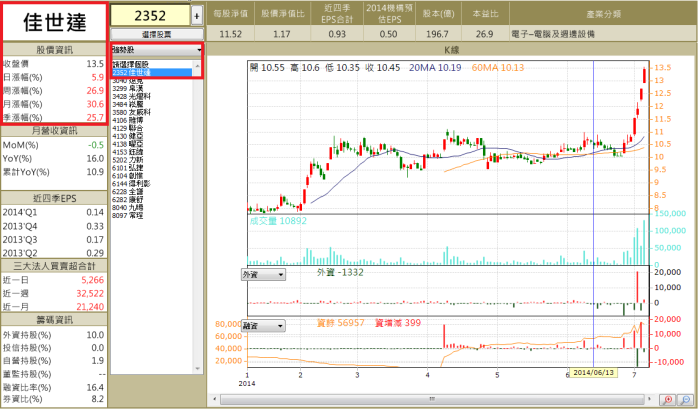The image size is (700, 411).
Task: Click the select stock button below 2352
Action: click(157, 34)
